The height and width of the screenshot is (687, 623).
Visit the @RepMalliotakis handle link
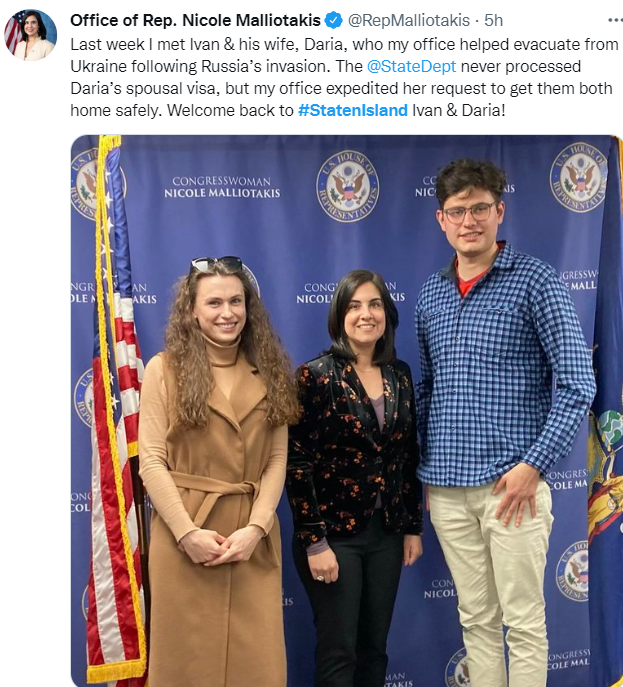click(x=408, y=20)
